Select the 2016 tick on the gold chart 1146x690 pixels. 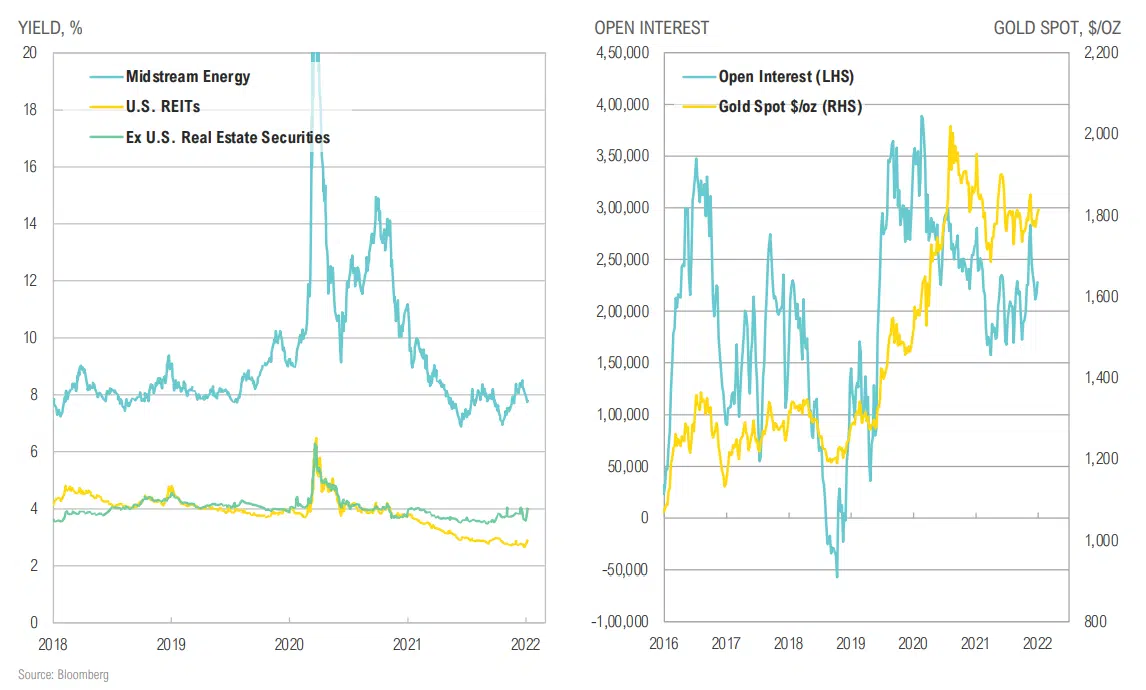click(663, 644)
